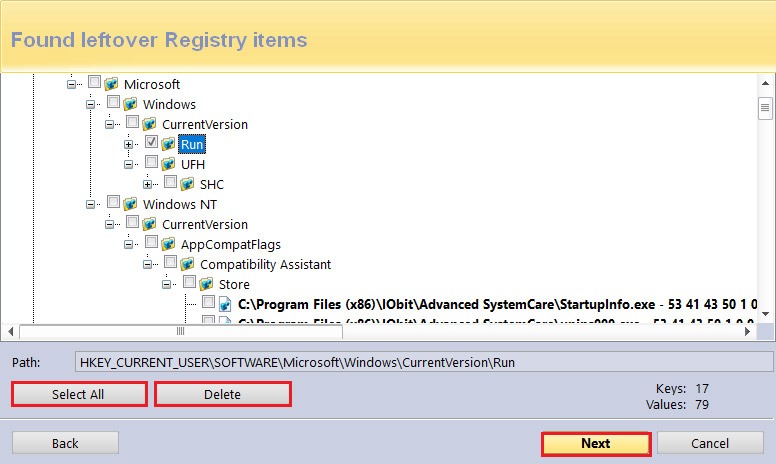Select the UFH tree item label
The image size is (776, 464).
point(193,164)
